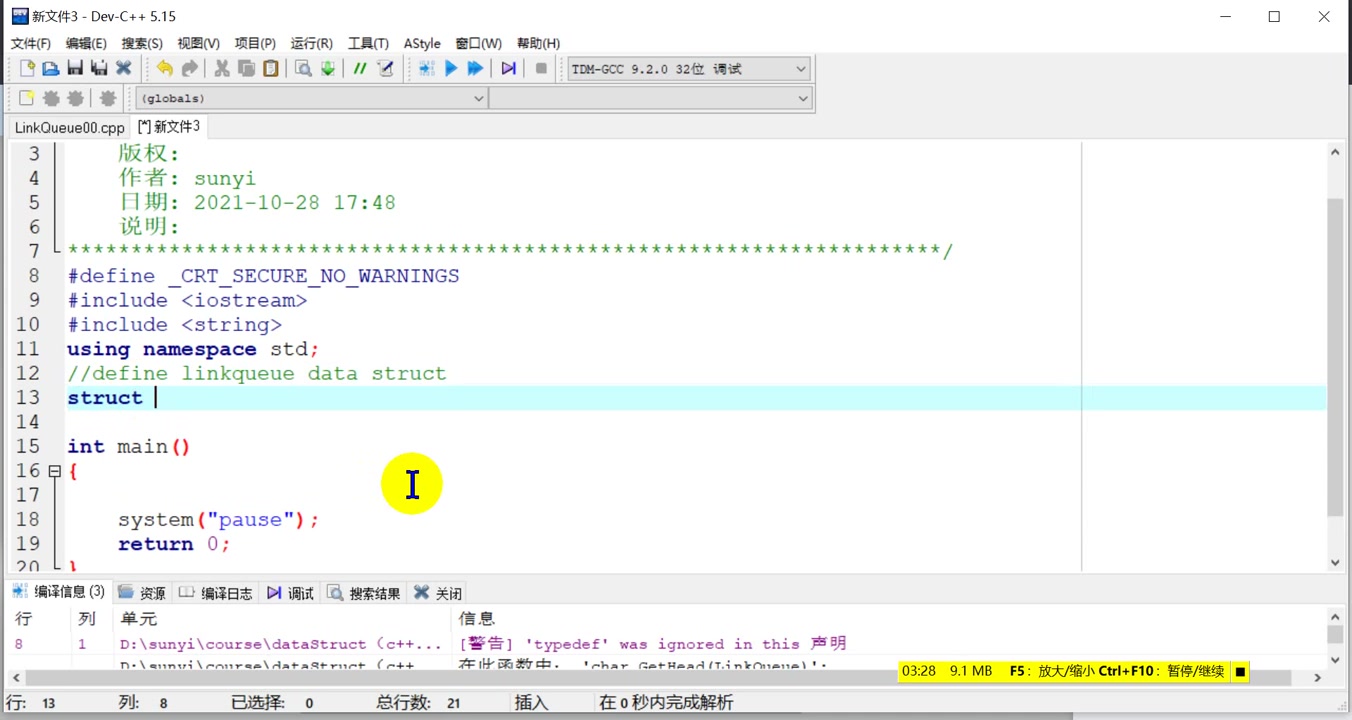
Task: Comment code using the // toolbar icon
Action: click(359, 68)
